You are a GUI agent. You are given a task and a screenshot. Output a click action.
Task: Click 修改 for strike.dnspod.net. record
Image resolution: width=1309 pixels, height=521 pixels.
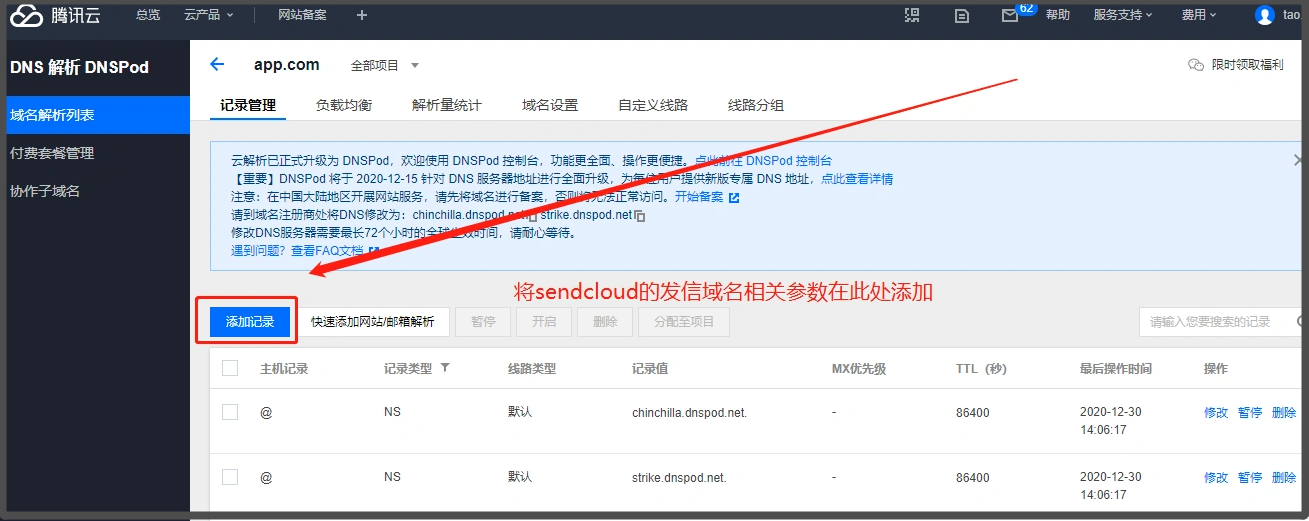click(1216, 477)
